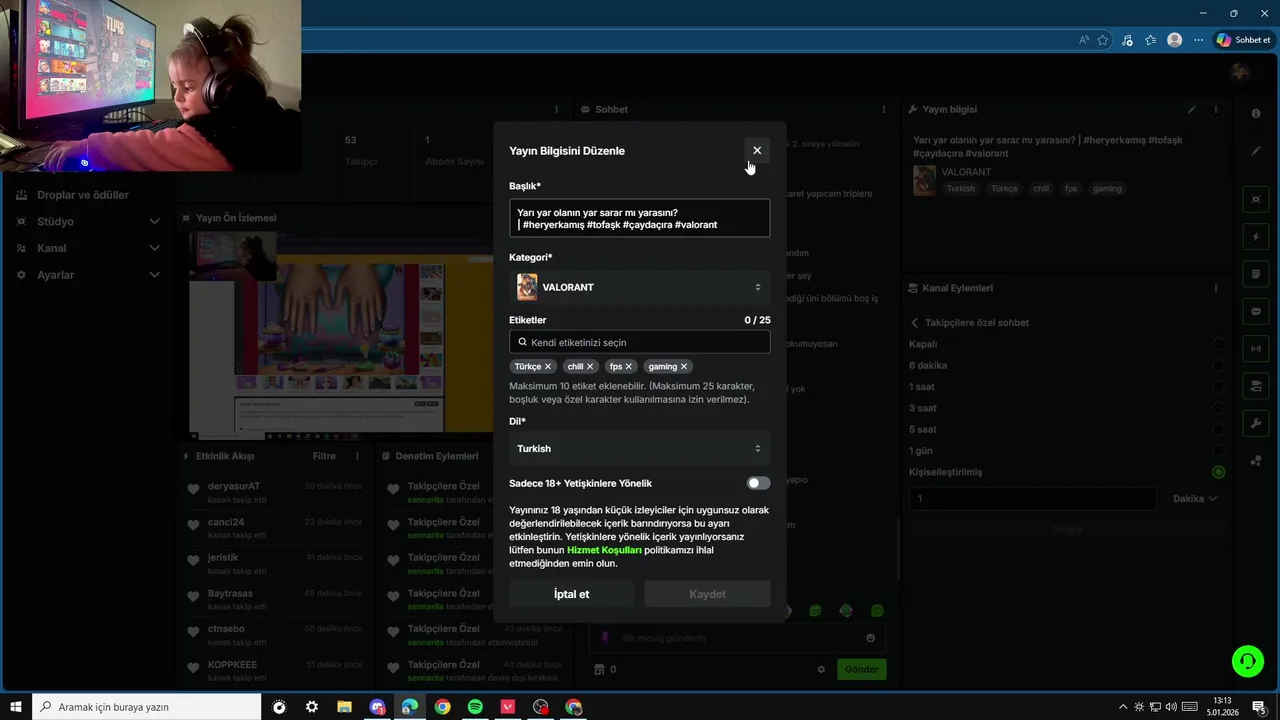Image resolution: width=1280 pixels, height=720 pixels.
Task: Click the chat bubble icon in right rail
Action: (x=1256, y=311)
